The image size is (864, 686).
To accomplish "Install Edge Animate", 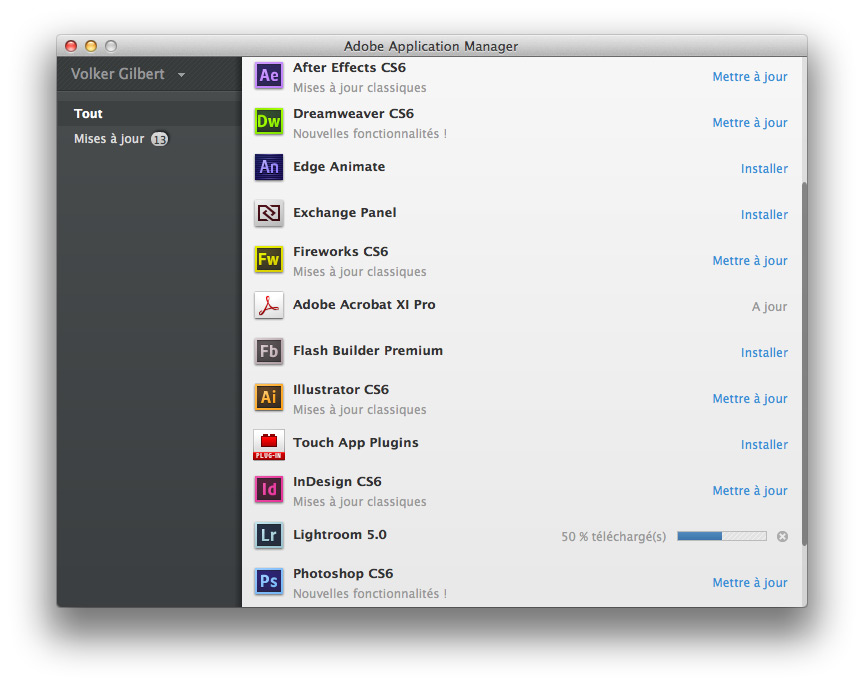I will click(x=764, y=169).
